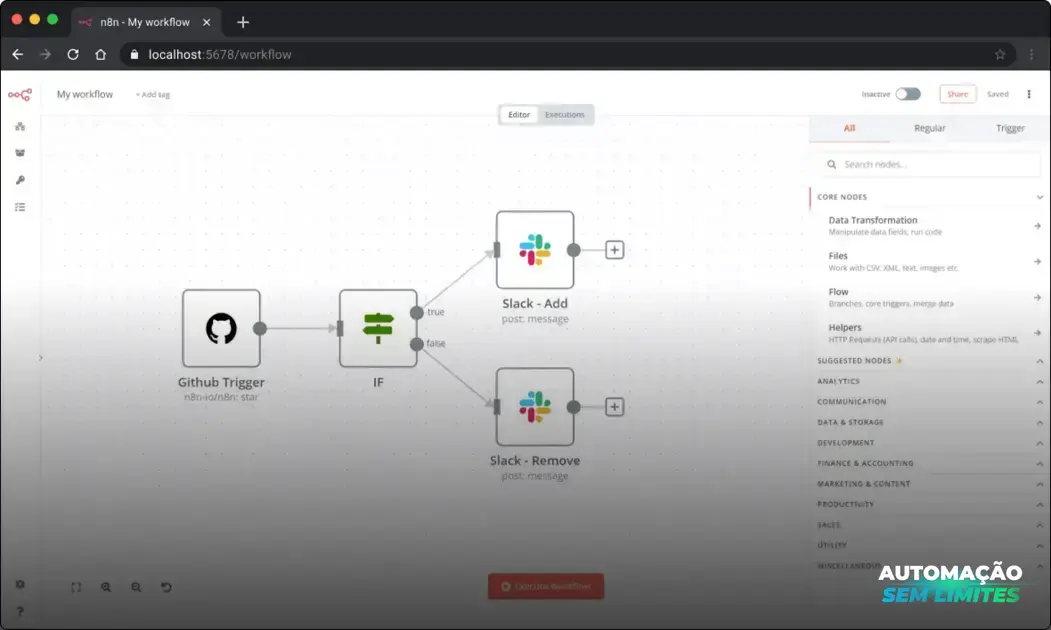This screenshot has height=630, width=1051.
Task: Open the Data Transformation node group
Action: click(x=929, y=226)
